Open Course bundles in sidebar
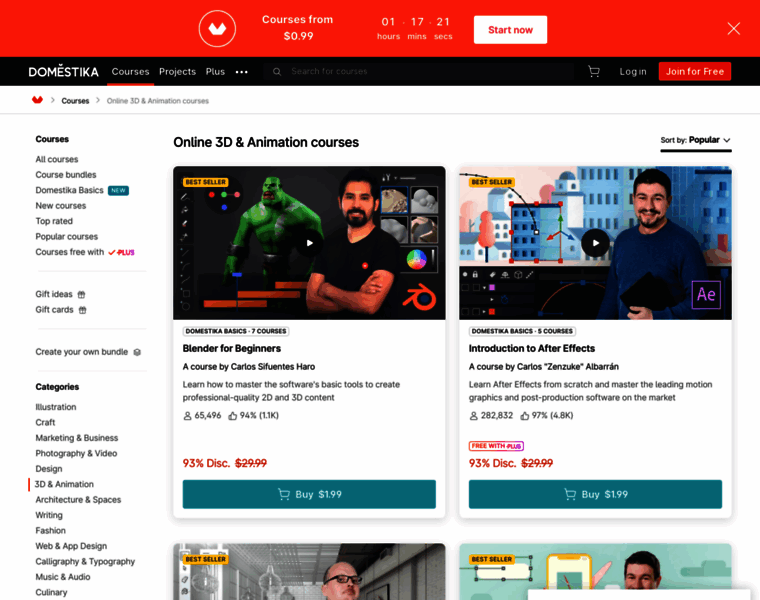The image size is (760, 600). click(66, 174)
